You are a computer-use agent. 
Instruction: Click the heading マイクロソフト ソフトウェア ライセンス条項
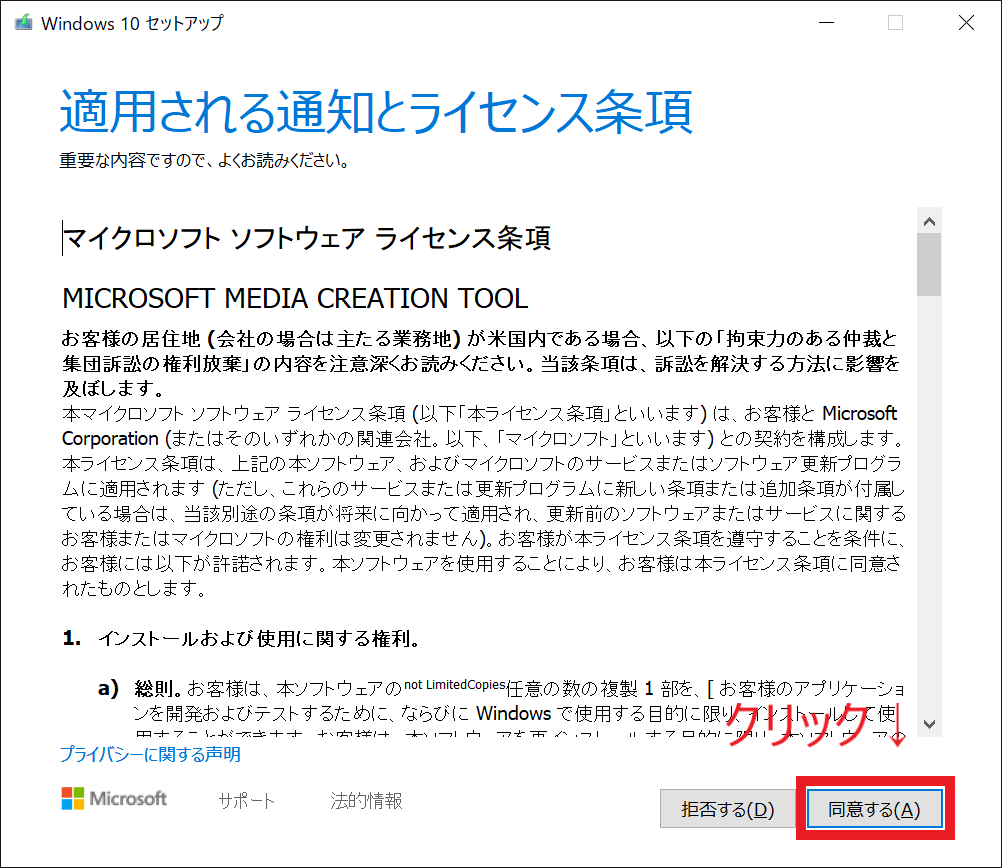(x=307, y=238)
